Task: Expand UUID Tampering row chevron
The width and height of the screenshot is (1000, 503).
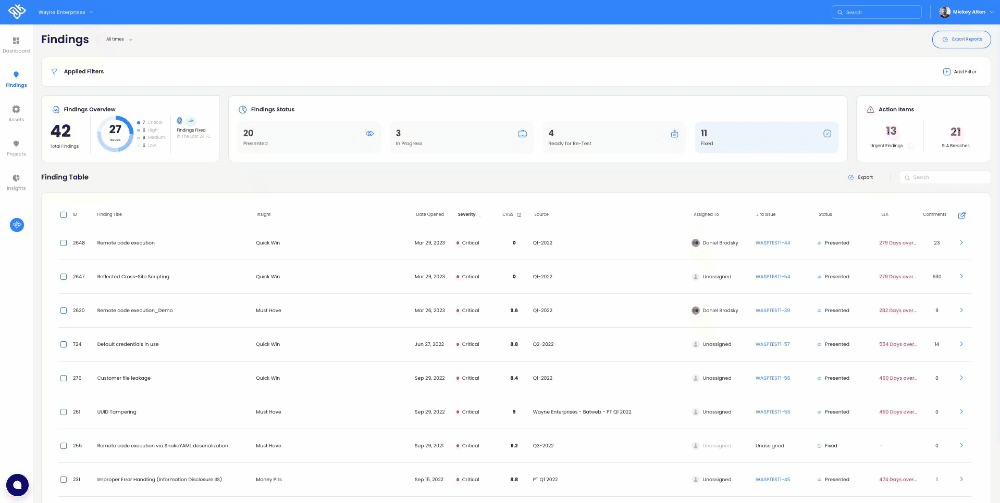Action: (962, 412)
